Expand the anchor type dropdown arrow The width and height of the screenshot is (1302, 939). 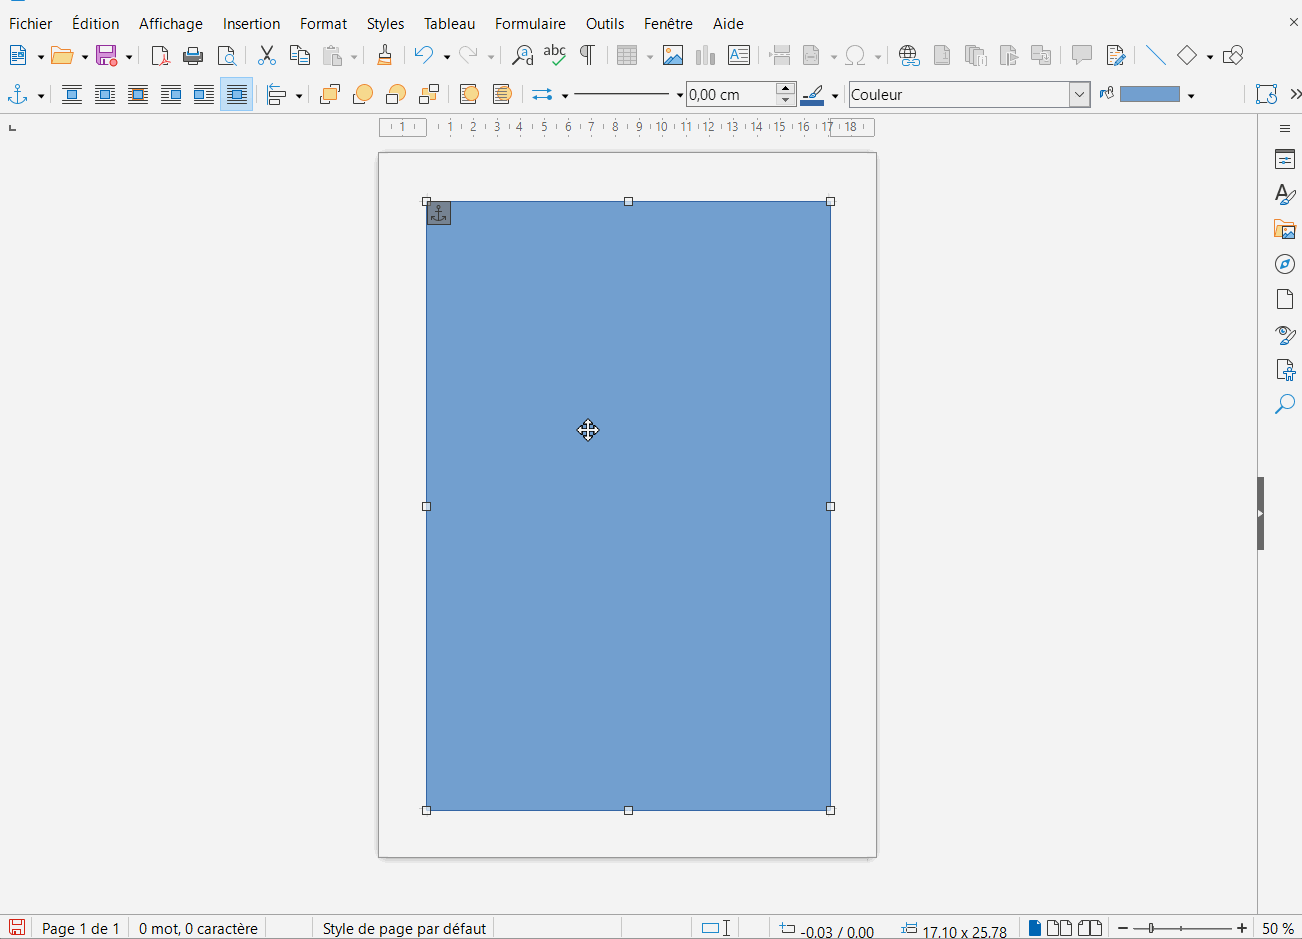[x=41, y=96]
